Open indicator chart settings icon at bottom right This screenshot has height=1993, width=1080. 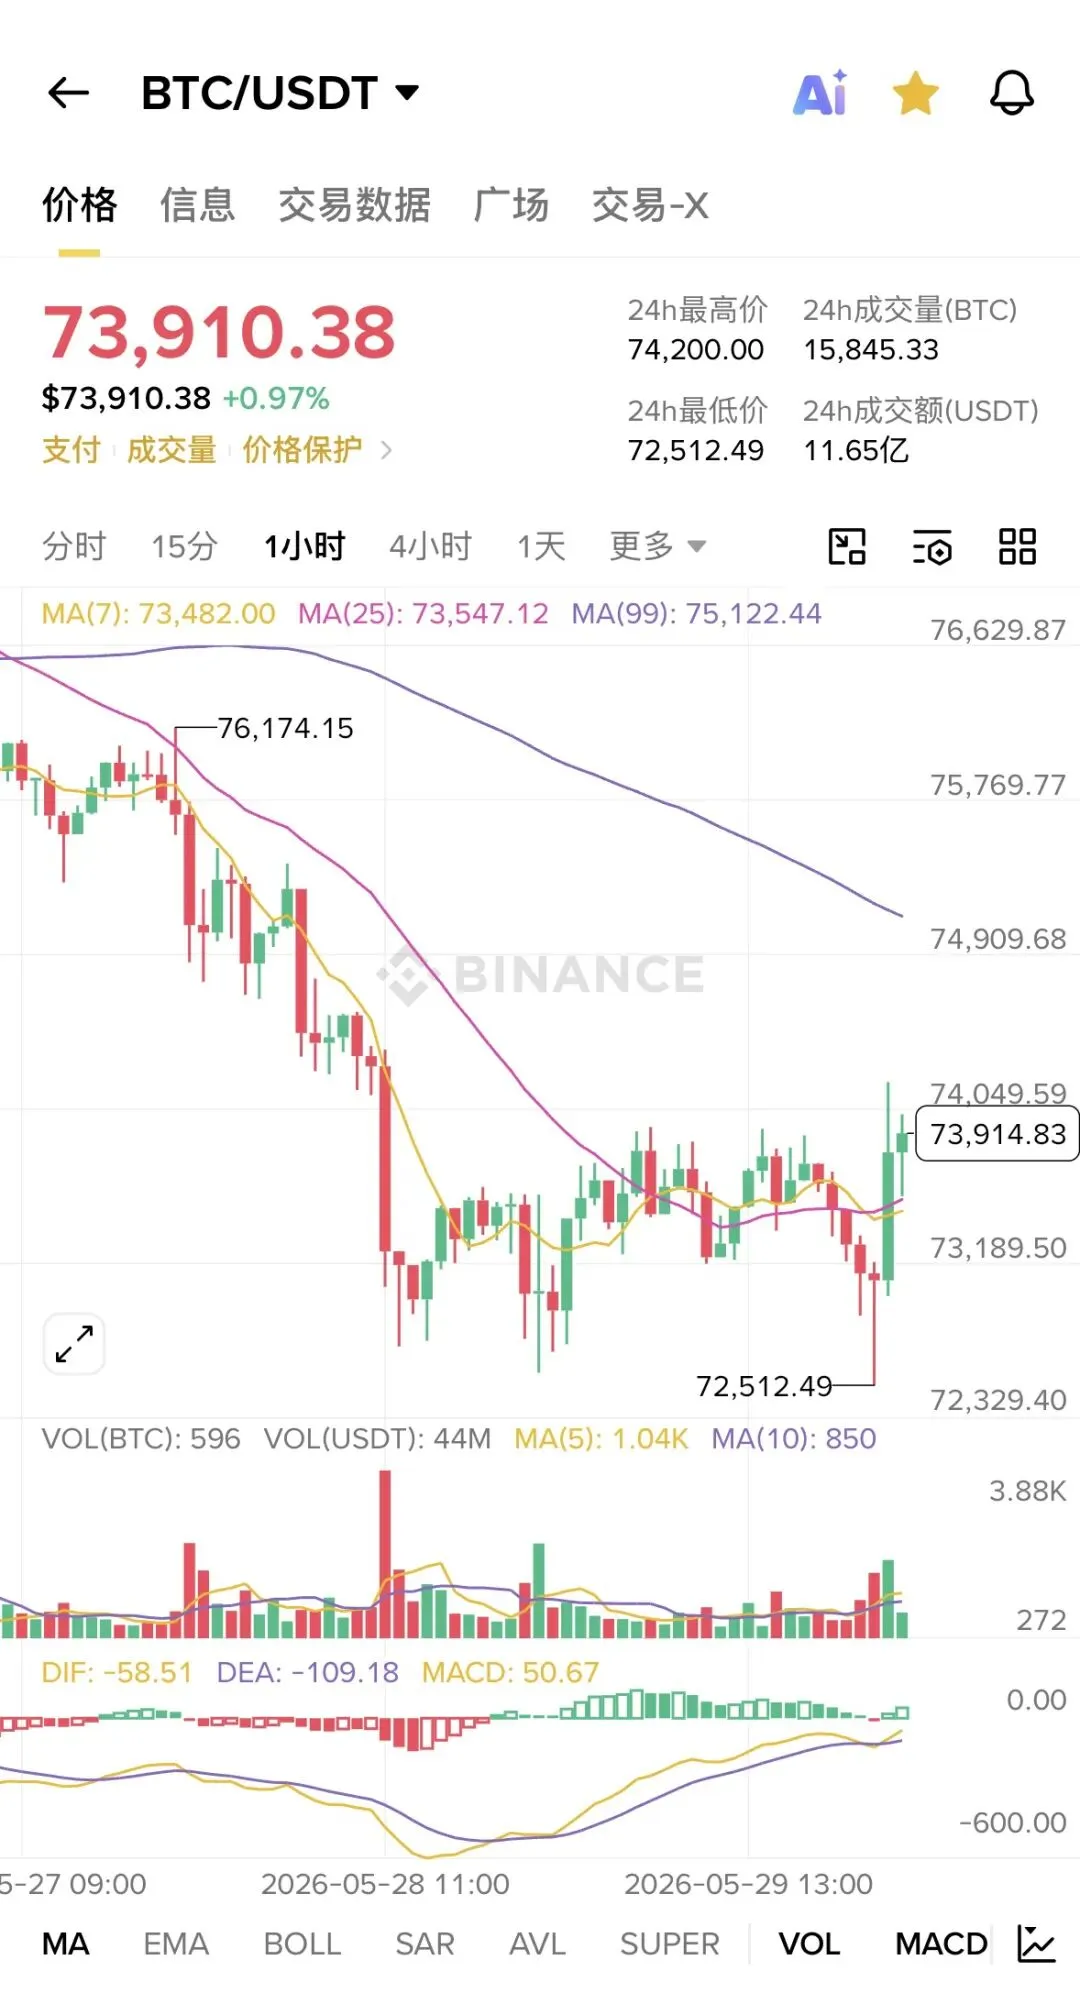coord(1036,1943)
